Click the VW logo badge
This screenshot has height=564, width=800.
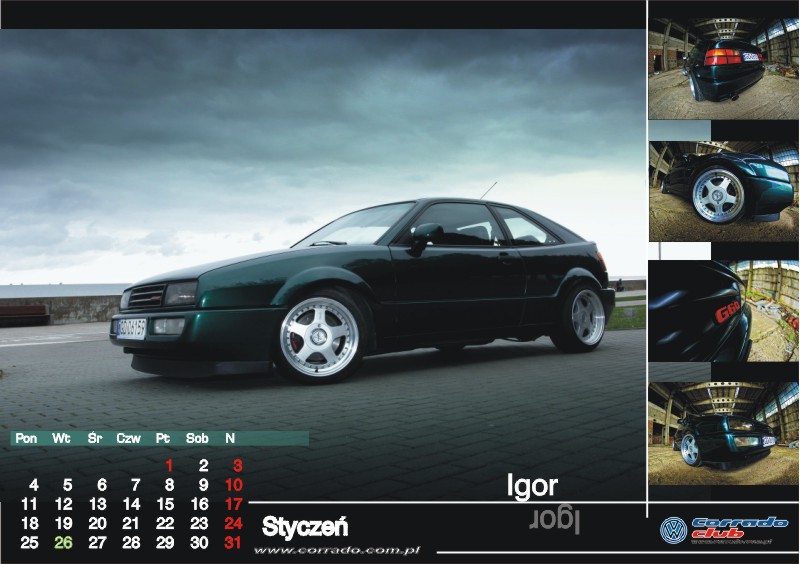(x=673, y=530)
